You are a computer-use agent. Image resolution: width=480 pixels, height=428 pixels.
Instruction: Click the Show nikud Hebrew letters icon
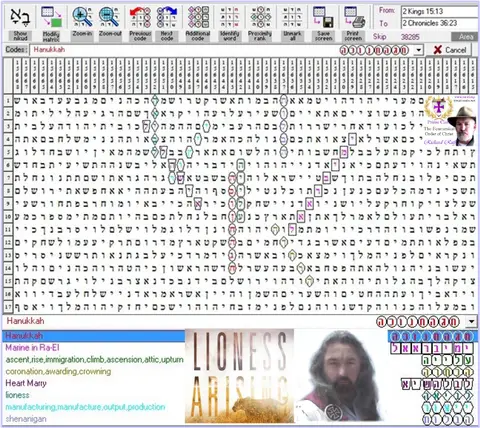21,18
